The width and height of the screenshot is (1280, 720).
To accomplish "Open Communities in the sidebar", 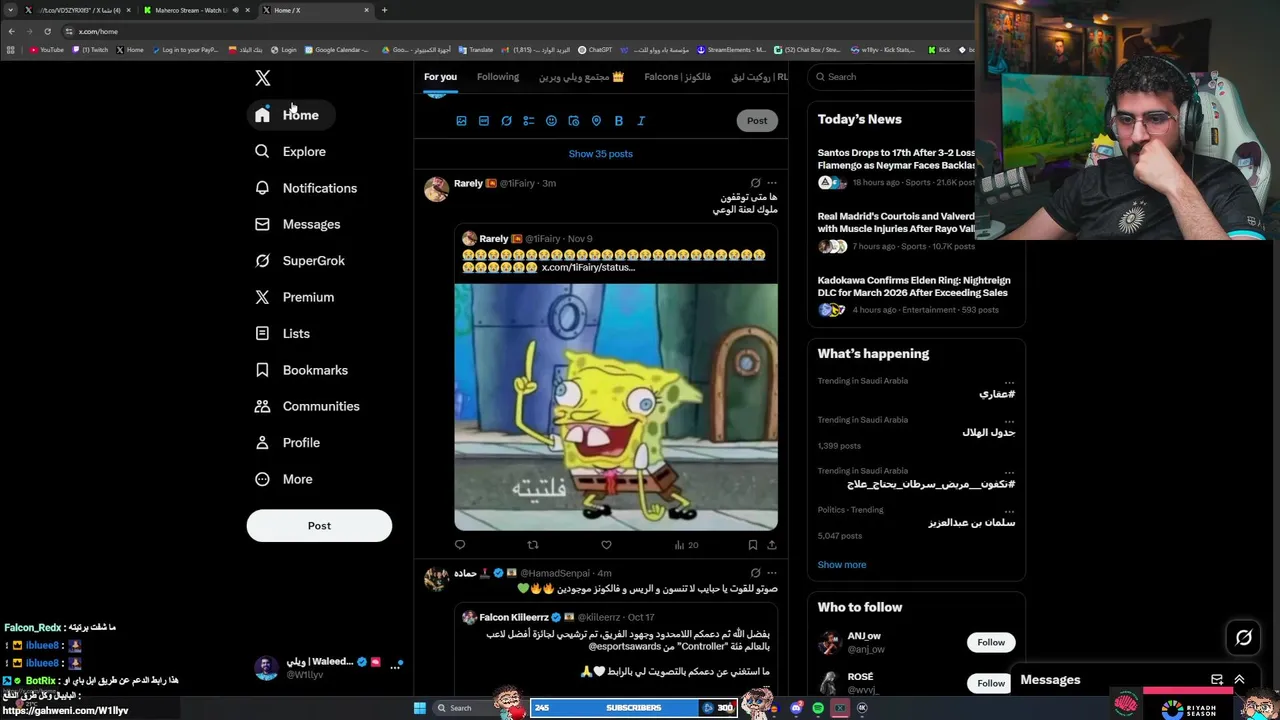I will click(x=308, y=406).
